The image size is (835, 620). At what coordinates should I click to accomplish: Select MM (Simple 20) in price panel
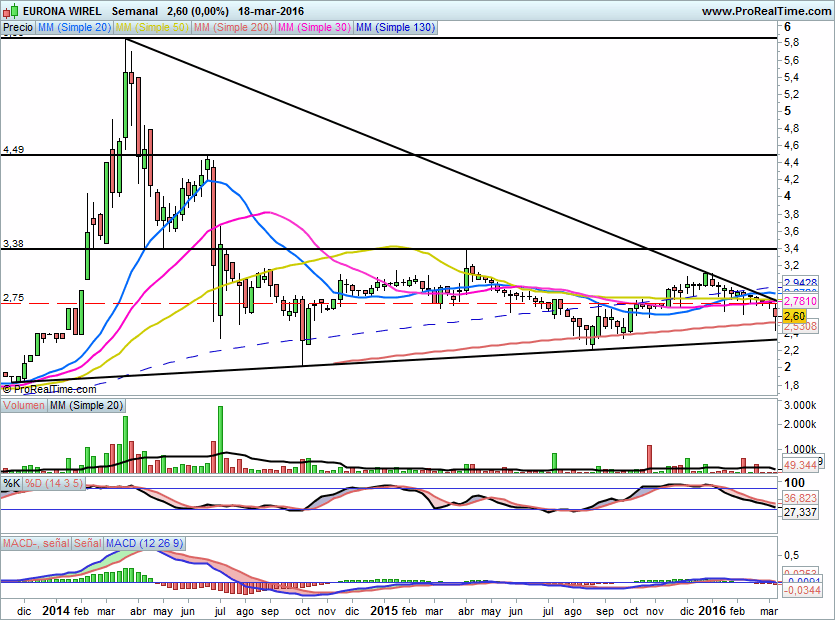click(x=75, y=27)
